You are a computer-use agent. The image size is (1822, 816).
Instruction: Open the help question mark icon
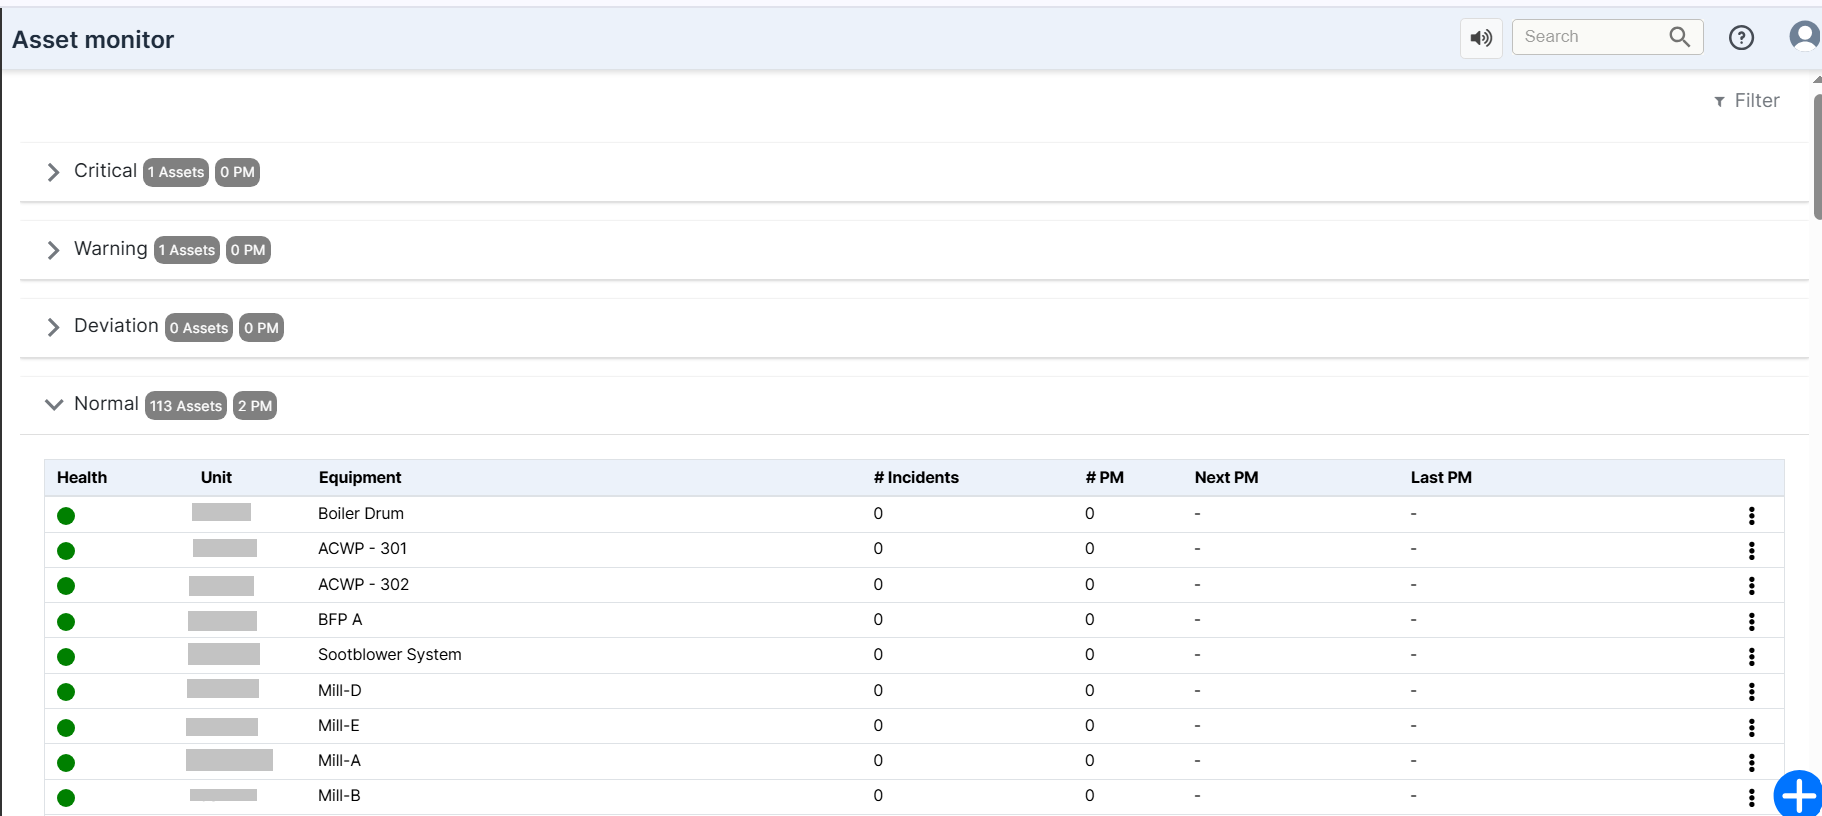(1741, 38)
